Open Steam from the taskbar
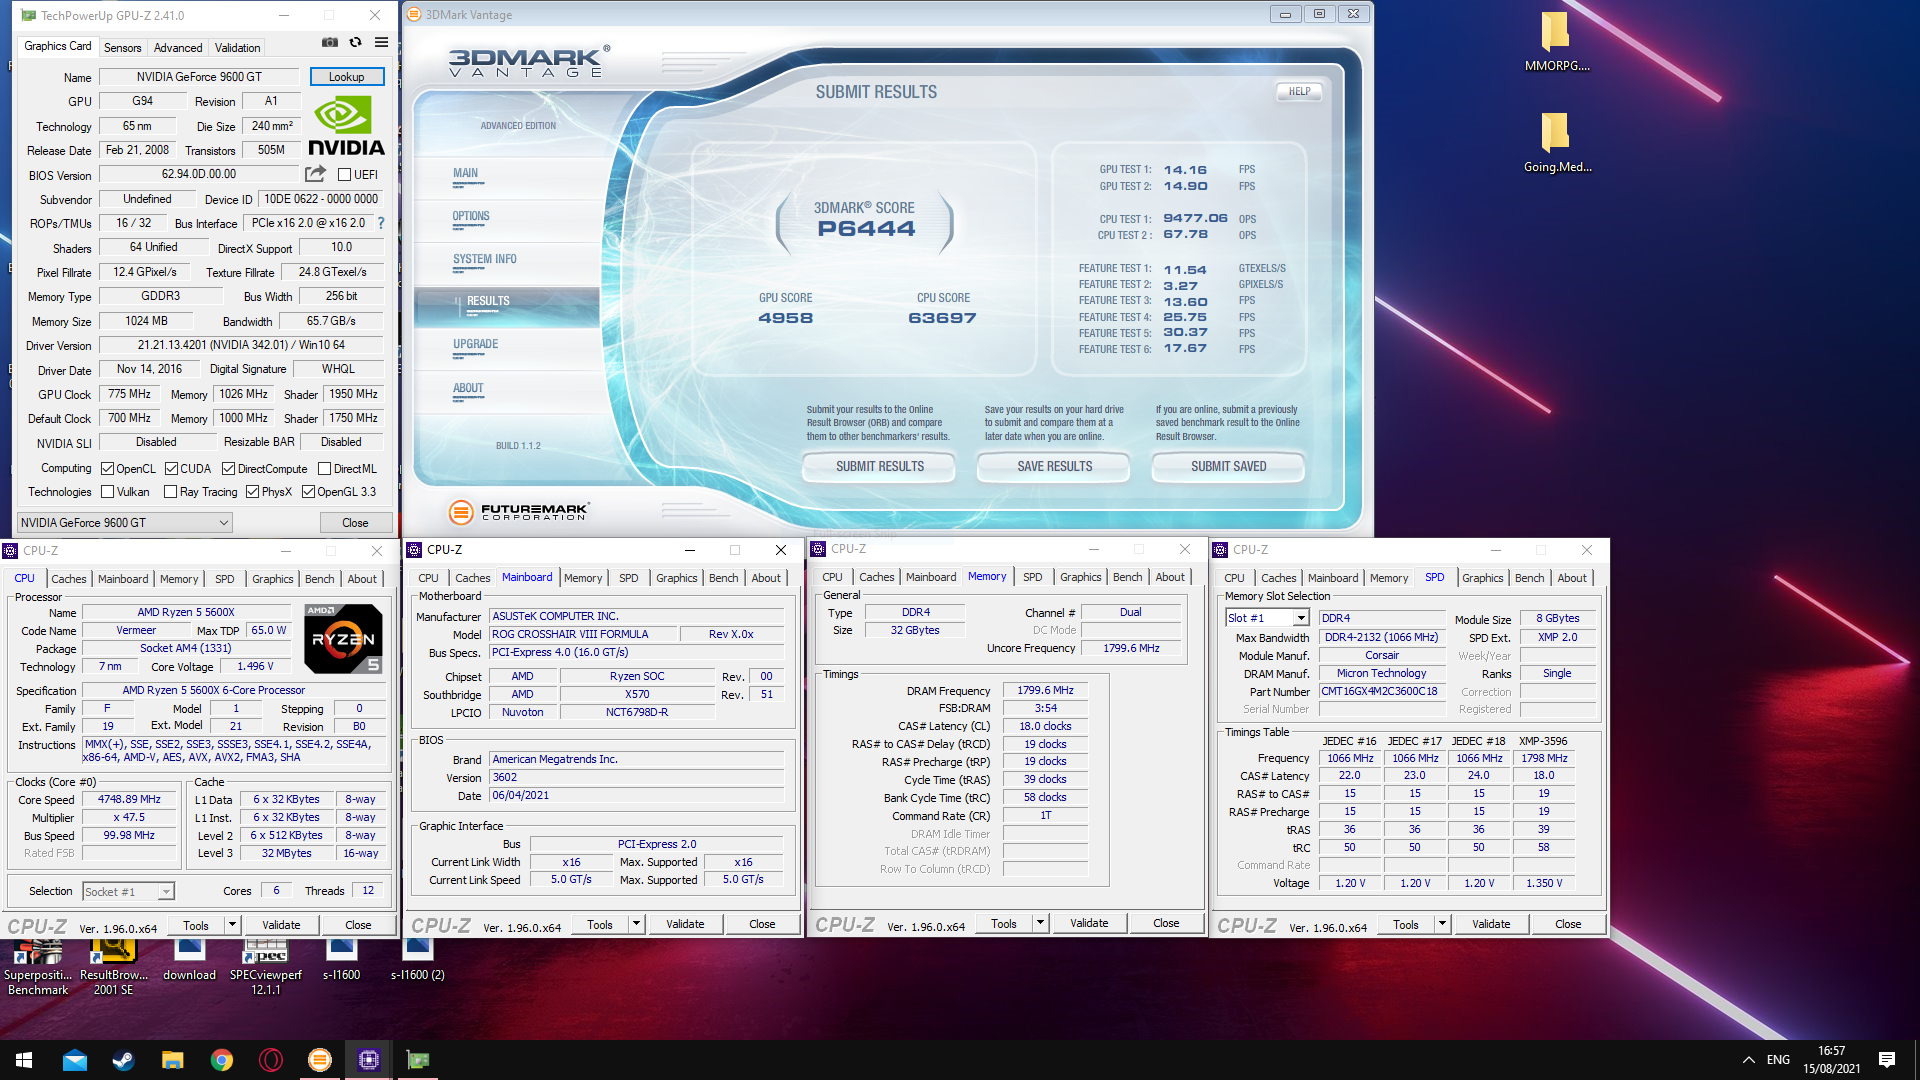The image size is (1920, 1080). coord(123,1060)
